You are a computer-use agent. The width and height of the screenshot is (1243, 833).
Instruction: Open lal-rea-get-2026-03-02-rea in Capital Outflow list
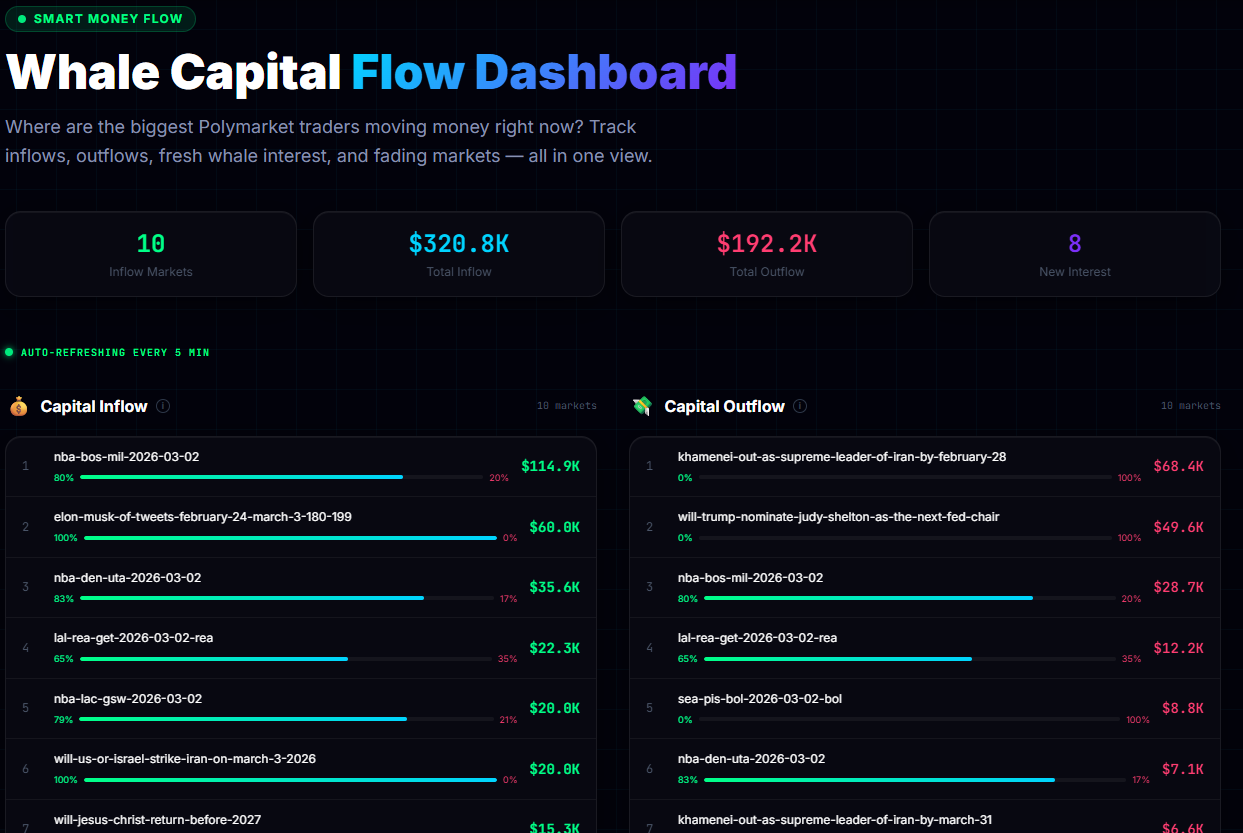pyautogui.click(x=925, y=648)
